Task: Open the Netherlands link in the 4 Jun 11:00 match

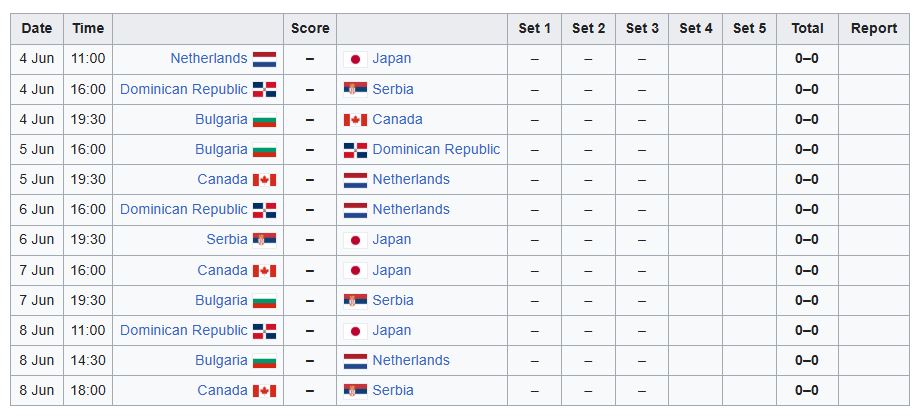Action: 209,59
